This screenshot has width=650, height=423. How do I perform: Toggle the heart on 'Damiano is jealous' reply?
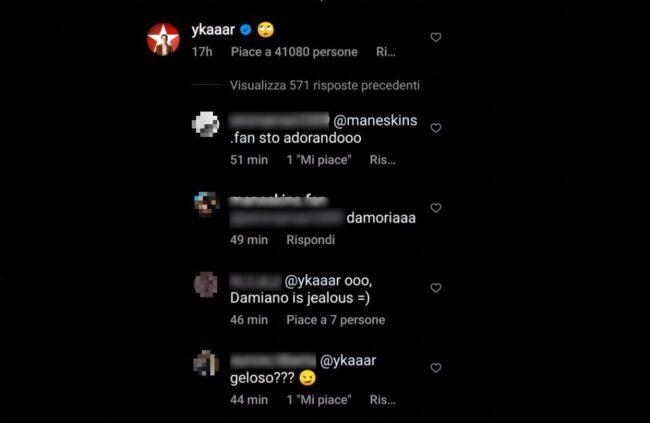(436, 288)
